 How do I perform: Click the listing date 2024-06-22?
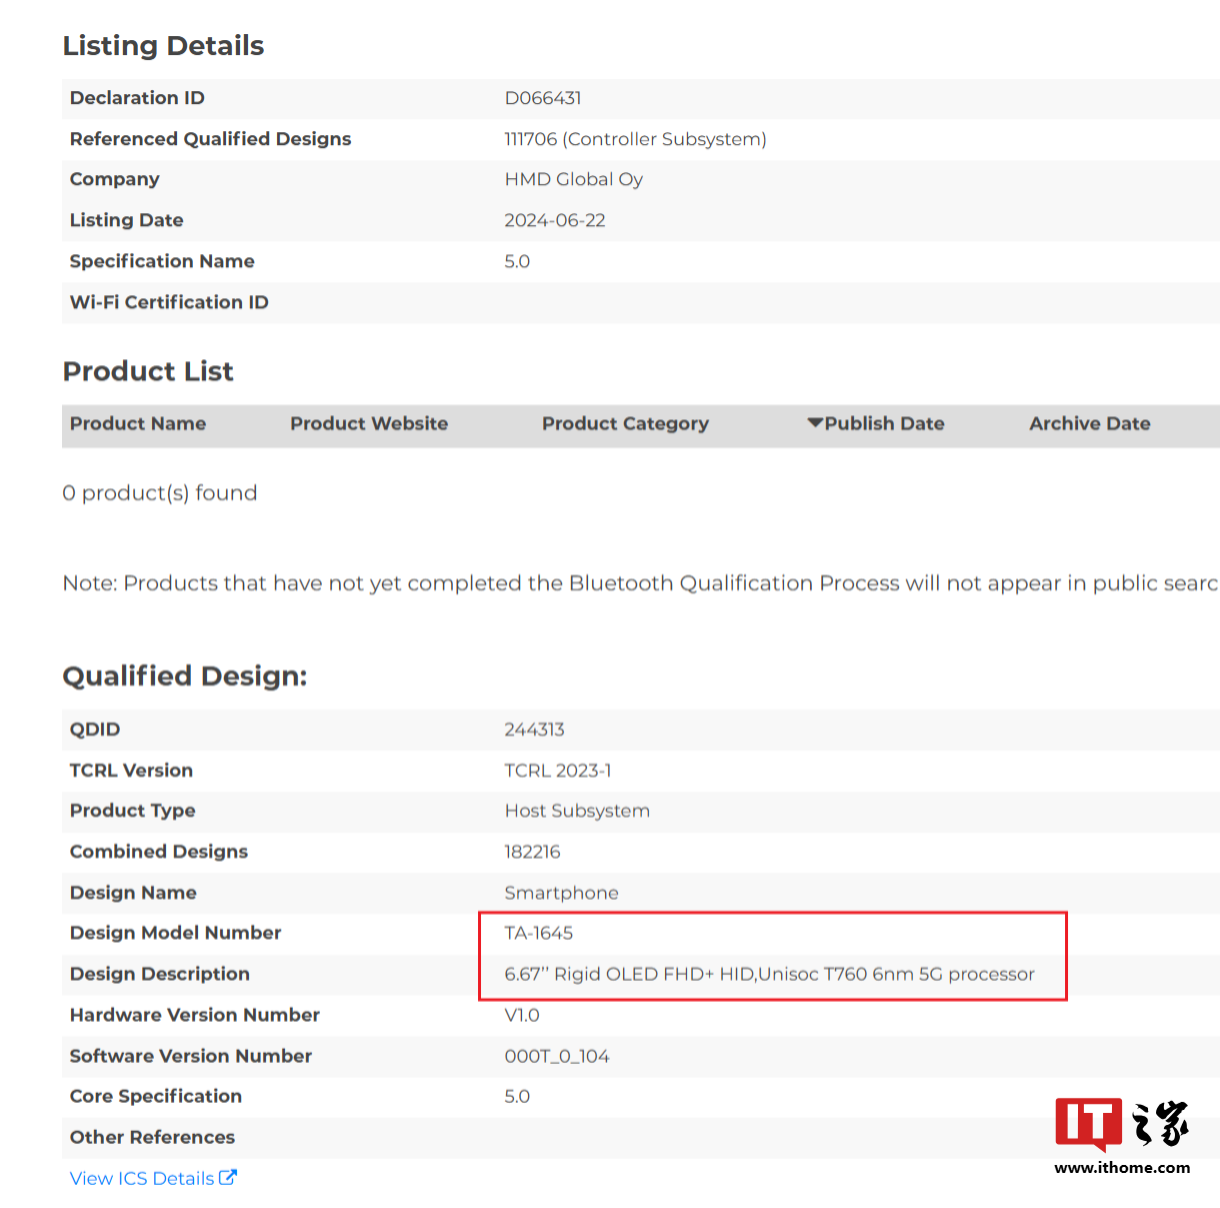[555, 221]
